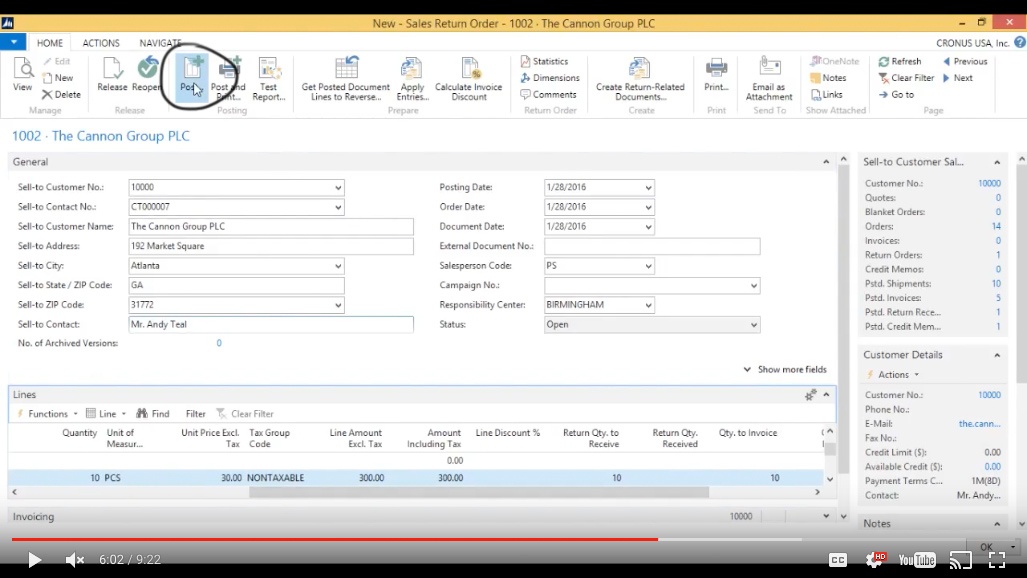Run Calculate Invoice Discount

coord(468,78)
